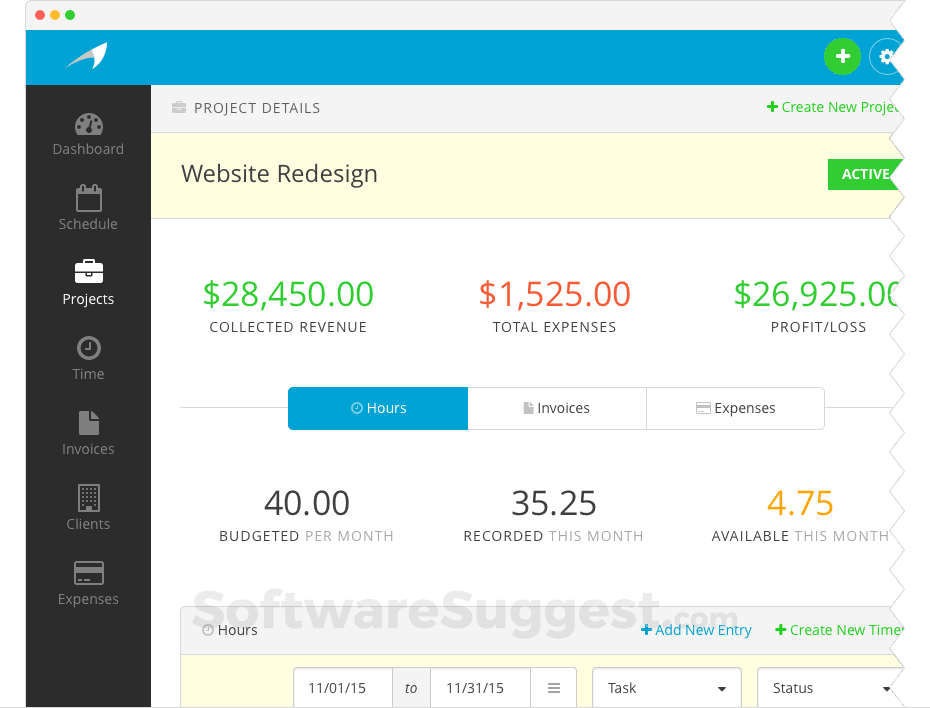The width and height of the screenshot is (930, 708).
Task: Switch to the Expenses tab
Action: tap(735, 408)
